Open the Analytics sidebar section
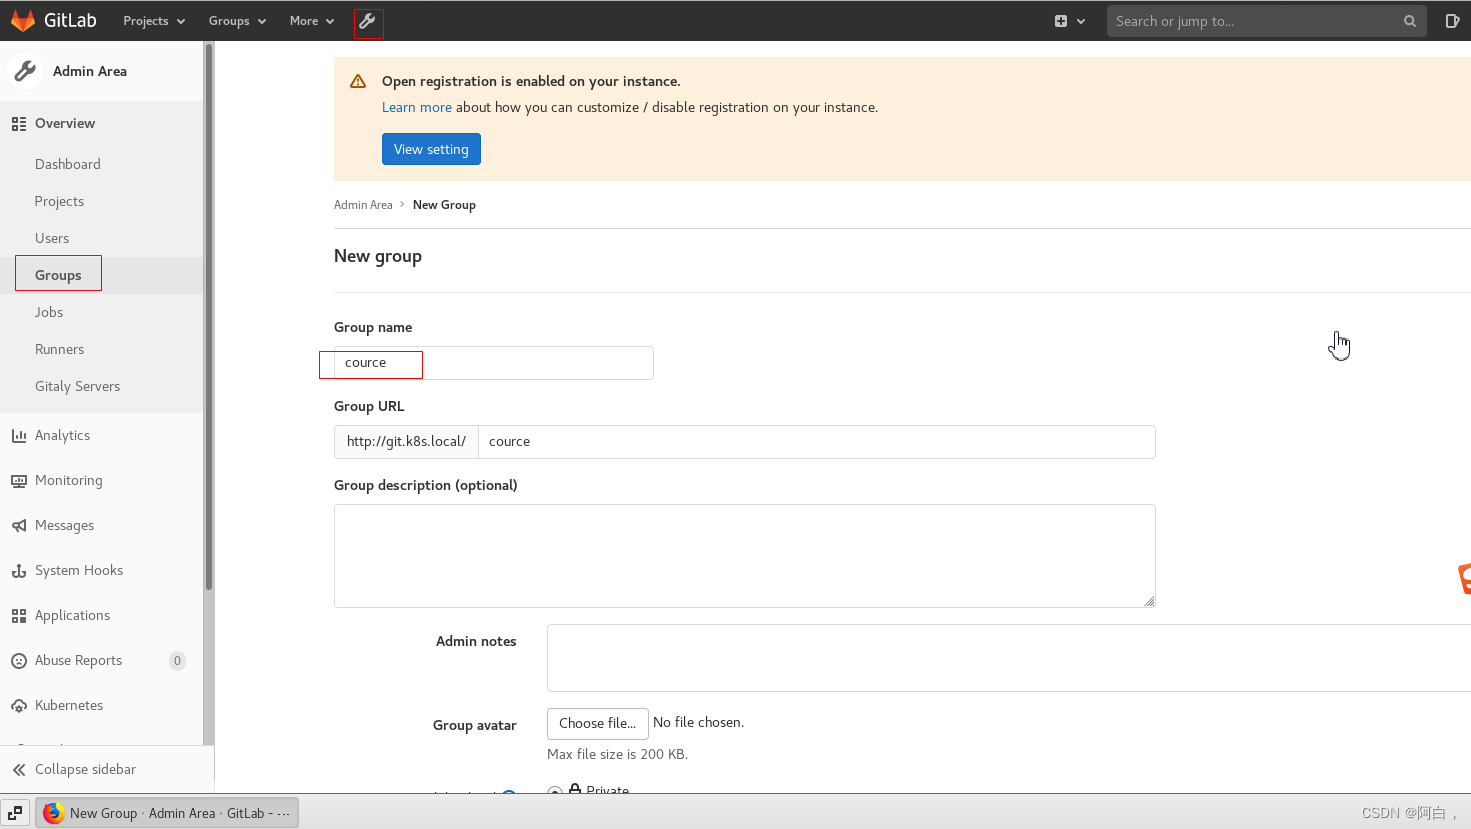Screen dimensions: 1471x829 point(62,436)
